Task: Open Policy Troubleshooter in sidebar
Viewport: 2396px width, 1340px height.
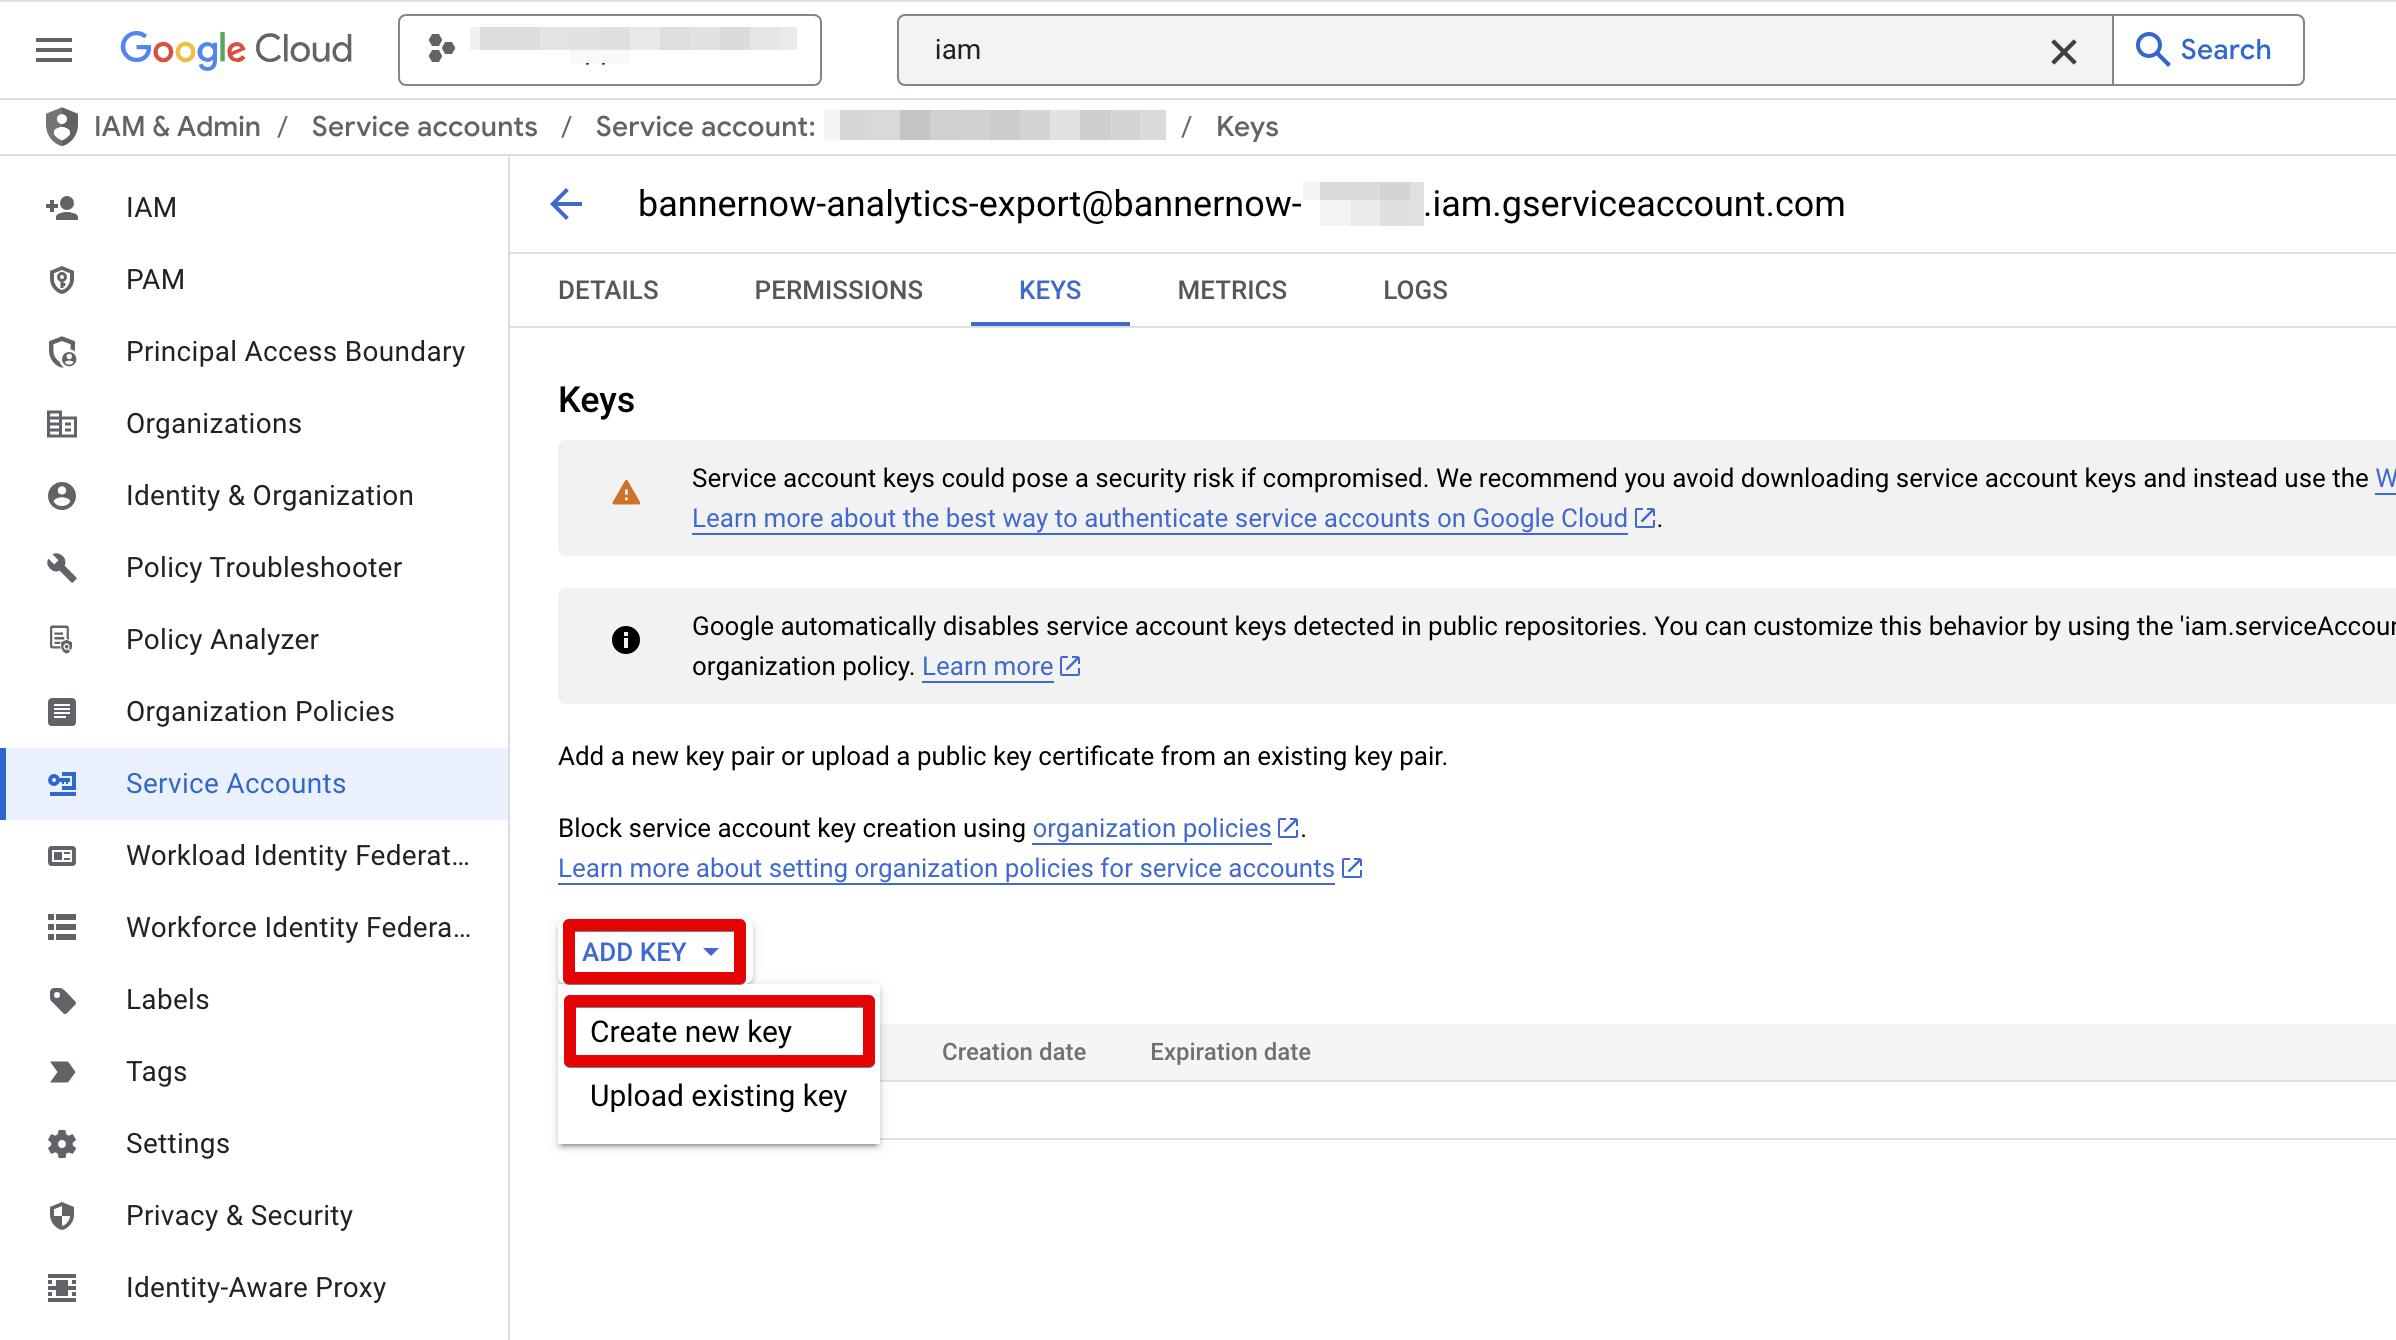Action: coord(264,567)
